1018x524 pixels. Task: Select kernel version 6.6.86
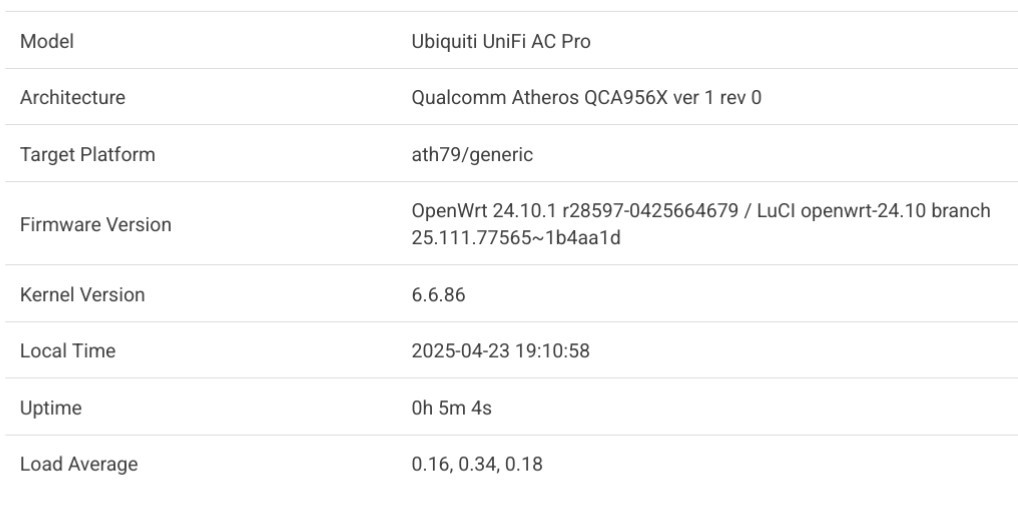(x=438, y=295)
